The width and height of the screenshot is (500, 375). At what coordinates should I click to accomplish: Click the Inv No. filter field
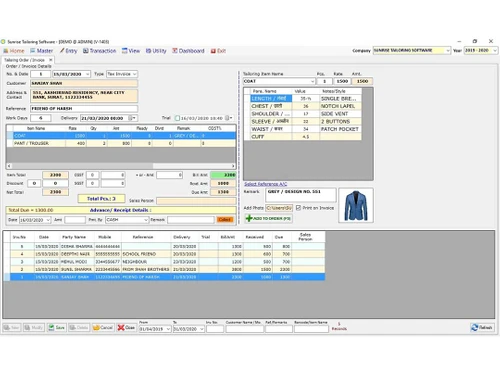[x=215, y=329]
